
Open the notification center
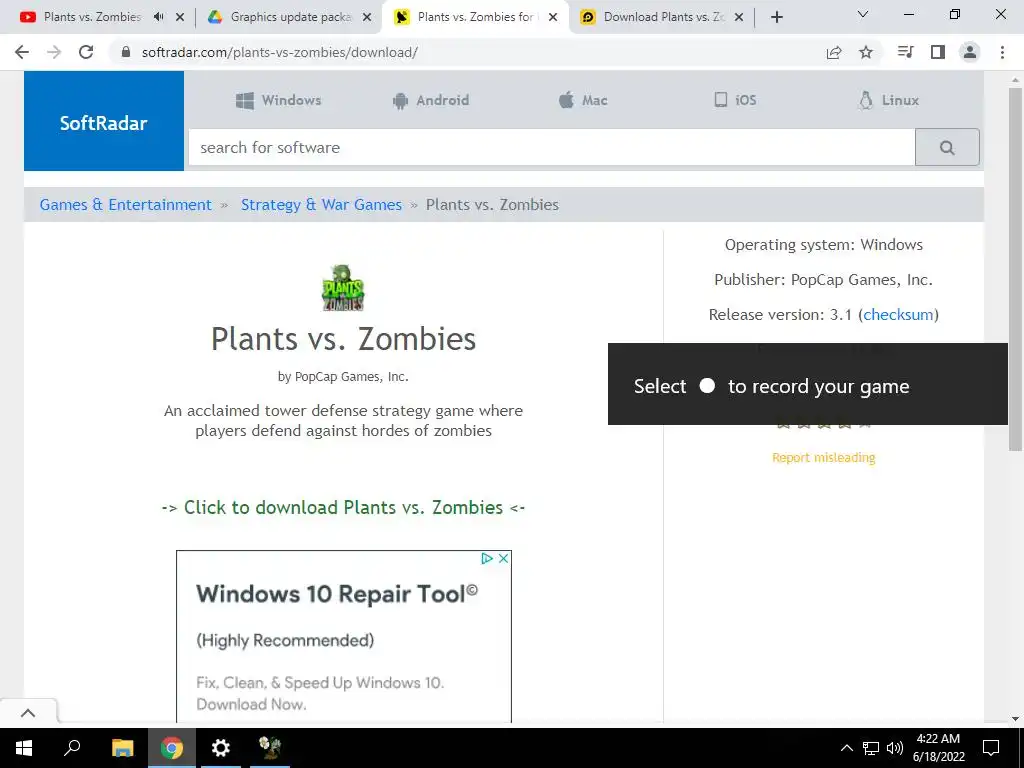pos(991,748)
